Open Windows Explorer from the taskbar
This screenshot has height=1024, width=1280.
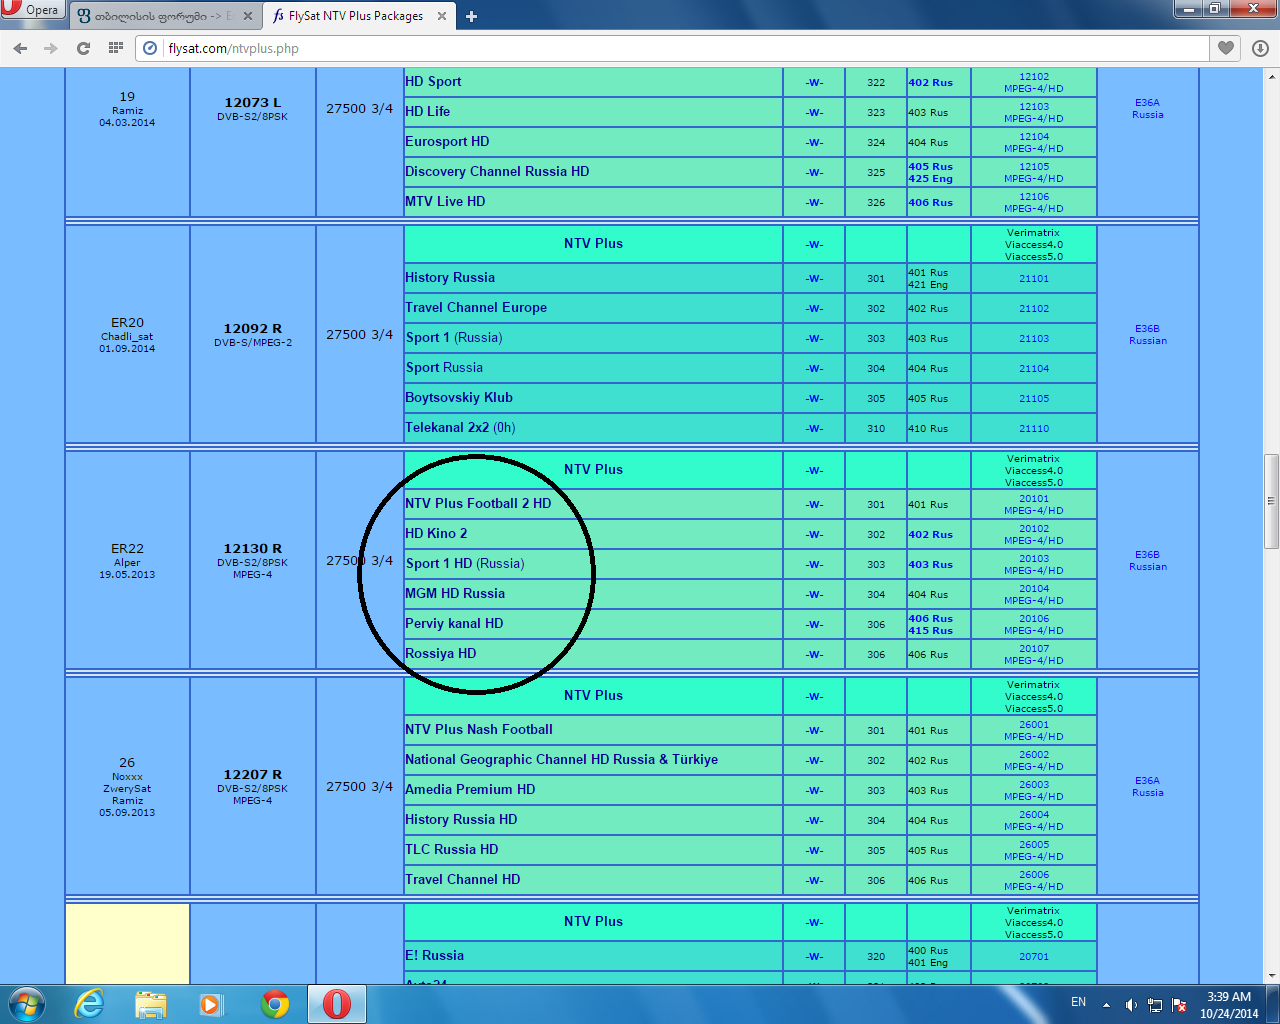click(x=151, y=1004)
